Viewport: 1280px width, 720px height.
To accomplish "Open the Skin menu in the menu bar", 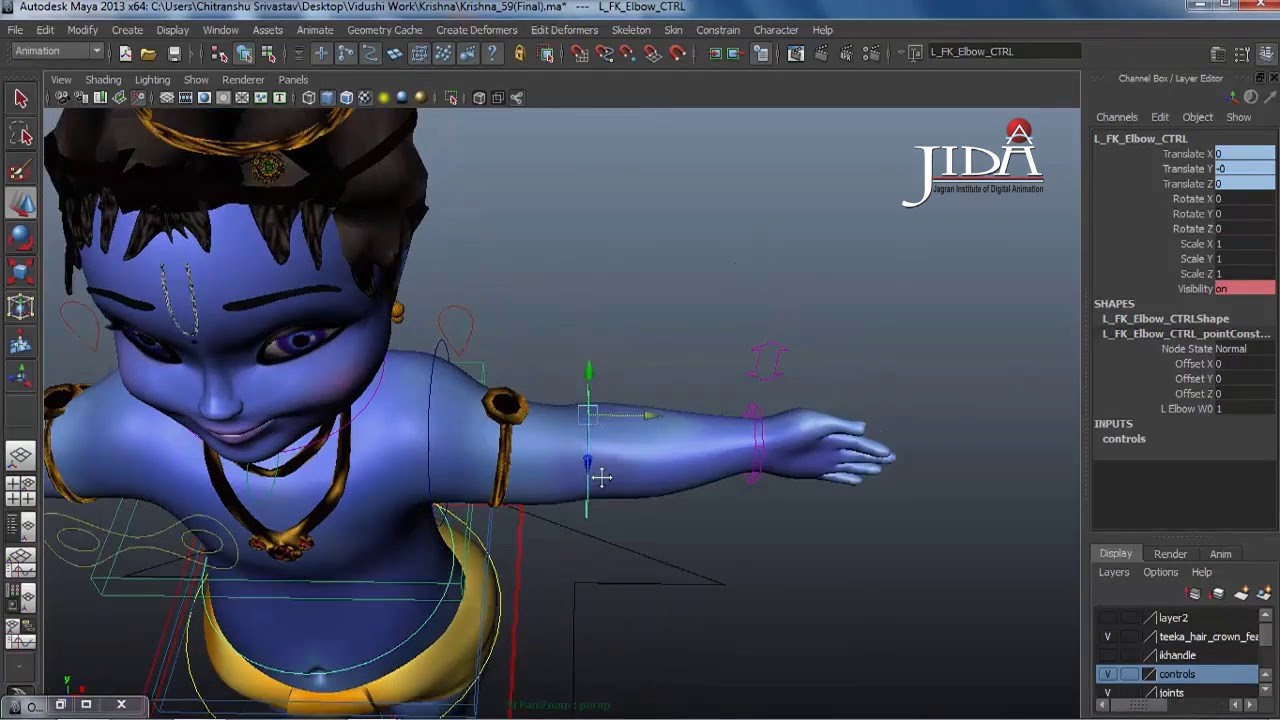I will [672, 30].
